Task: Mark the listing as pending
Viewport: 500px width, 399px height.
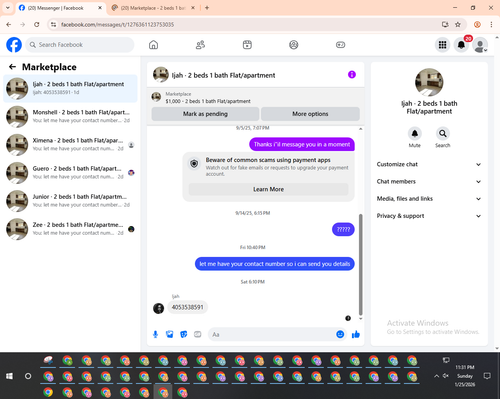Action: click(205, 114)
